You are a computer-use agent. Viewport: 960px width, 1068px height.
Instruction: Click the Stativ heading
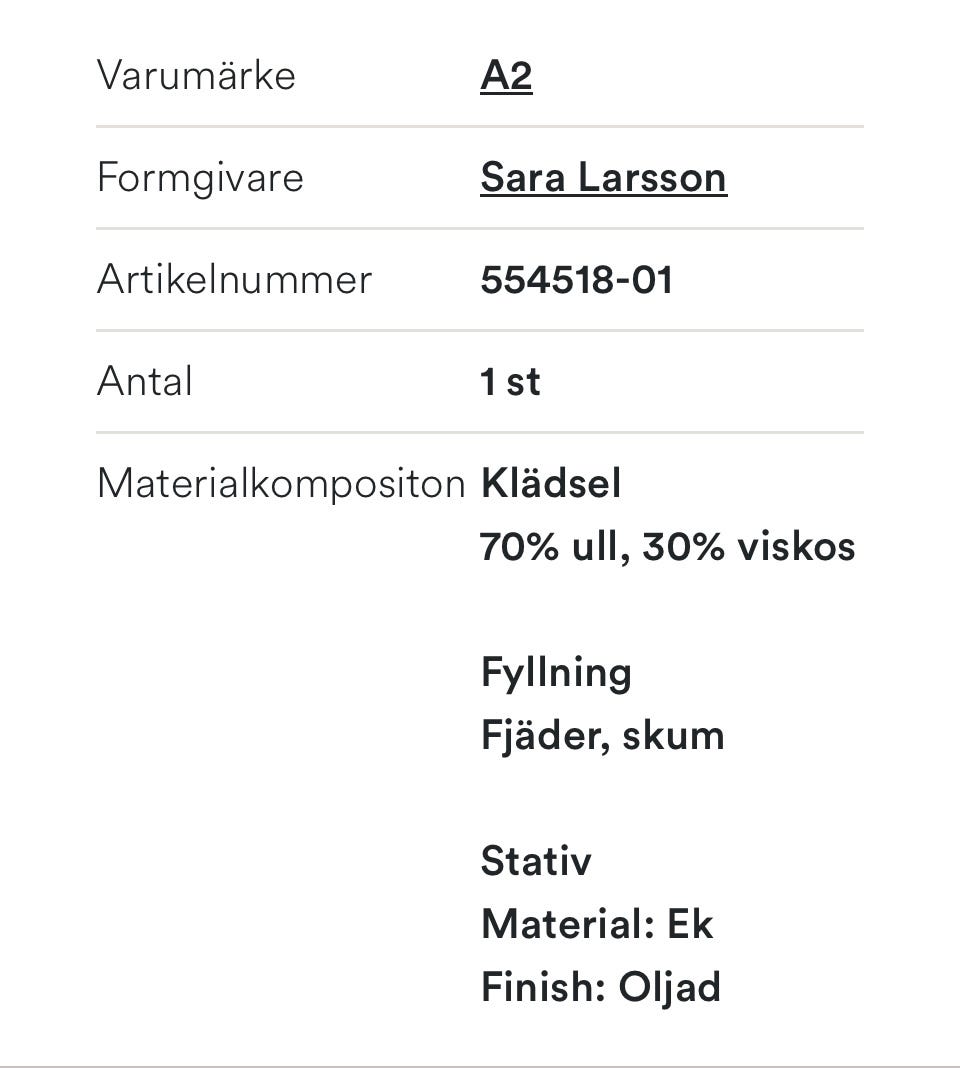536,861
